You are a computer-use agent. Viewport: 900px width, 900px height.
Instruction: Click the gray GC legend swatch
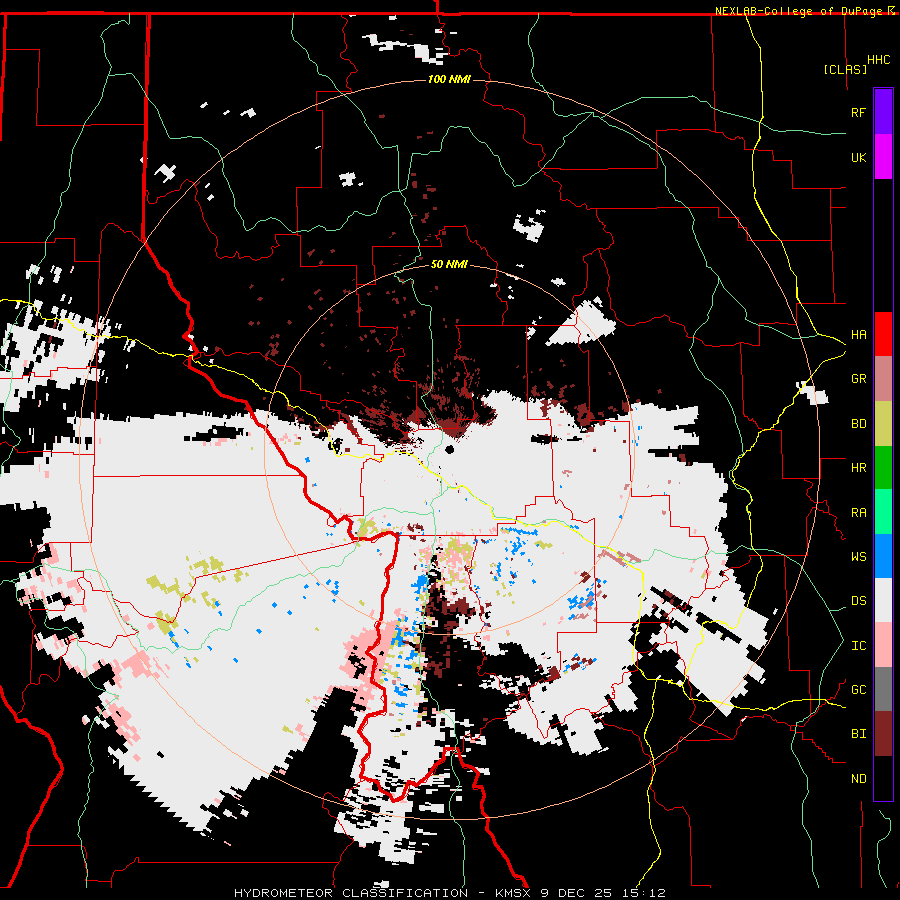(x=883, y=689)
